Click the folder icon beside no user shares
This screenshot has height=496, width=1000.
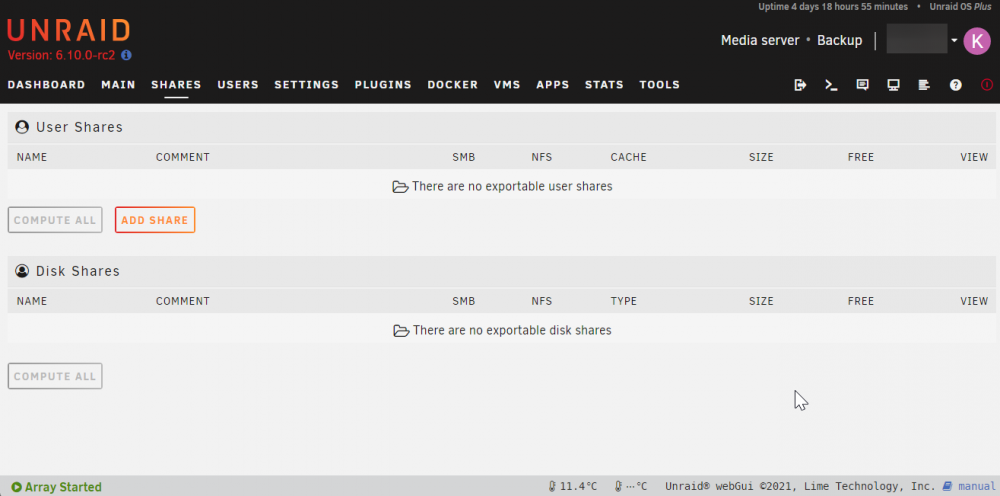coord(400,187)
